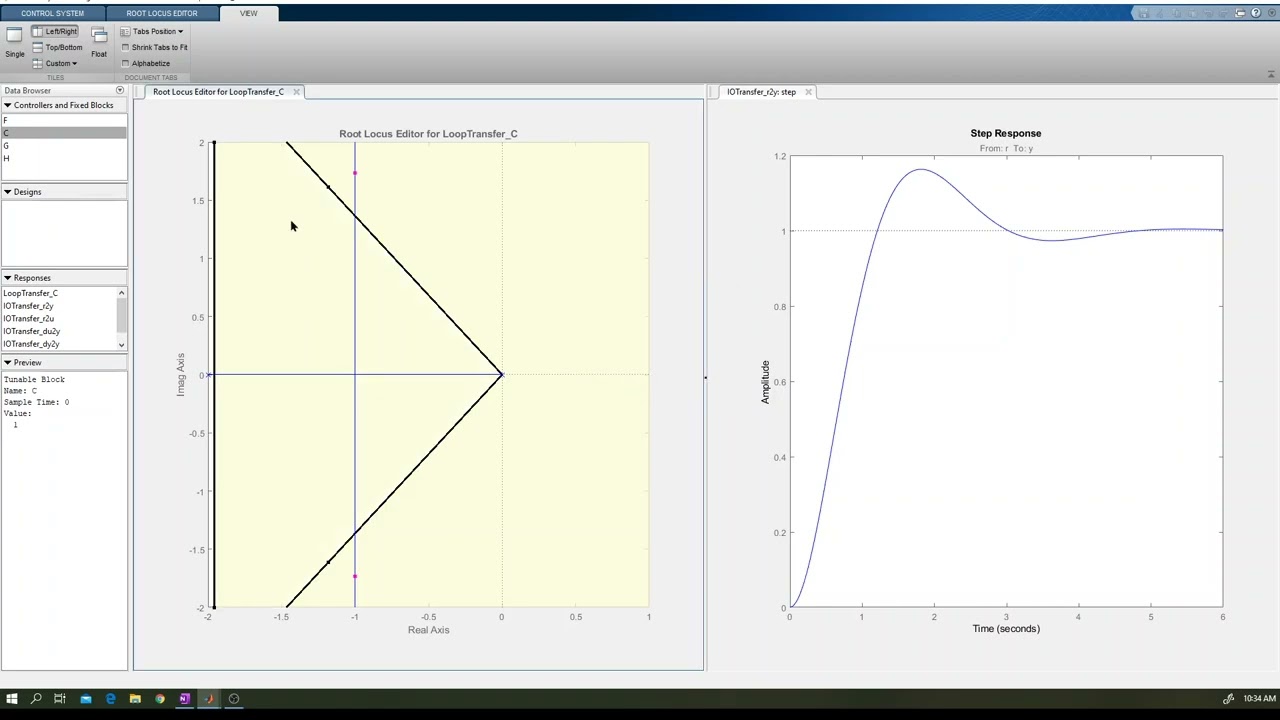Select LoopTransfer_C response
1280x720 pixels.
[59, 293]
